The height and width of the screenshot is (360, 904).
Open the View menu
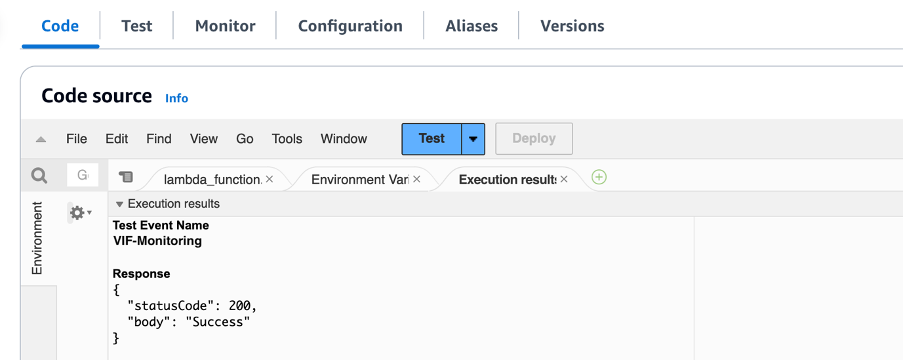(x=204, y=139)
